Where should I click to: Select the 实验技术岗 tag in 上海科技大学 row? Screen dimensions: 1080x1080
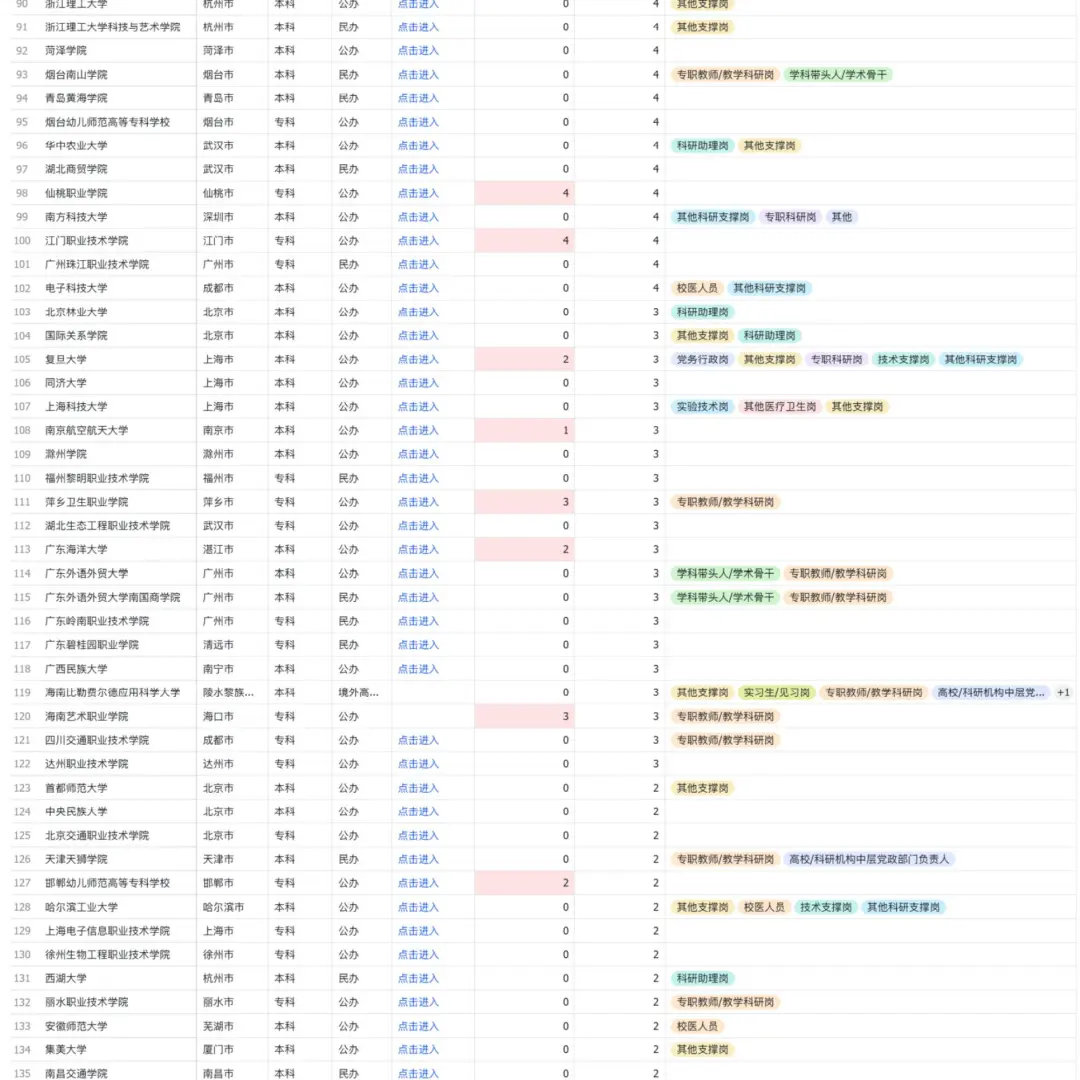click(702, 406)
